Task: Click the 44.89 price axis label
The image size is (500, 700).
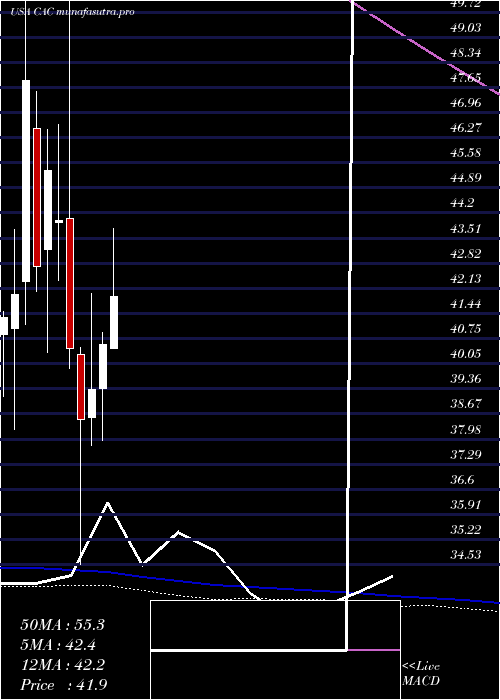Action: click(x=466, y=178)
